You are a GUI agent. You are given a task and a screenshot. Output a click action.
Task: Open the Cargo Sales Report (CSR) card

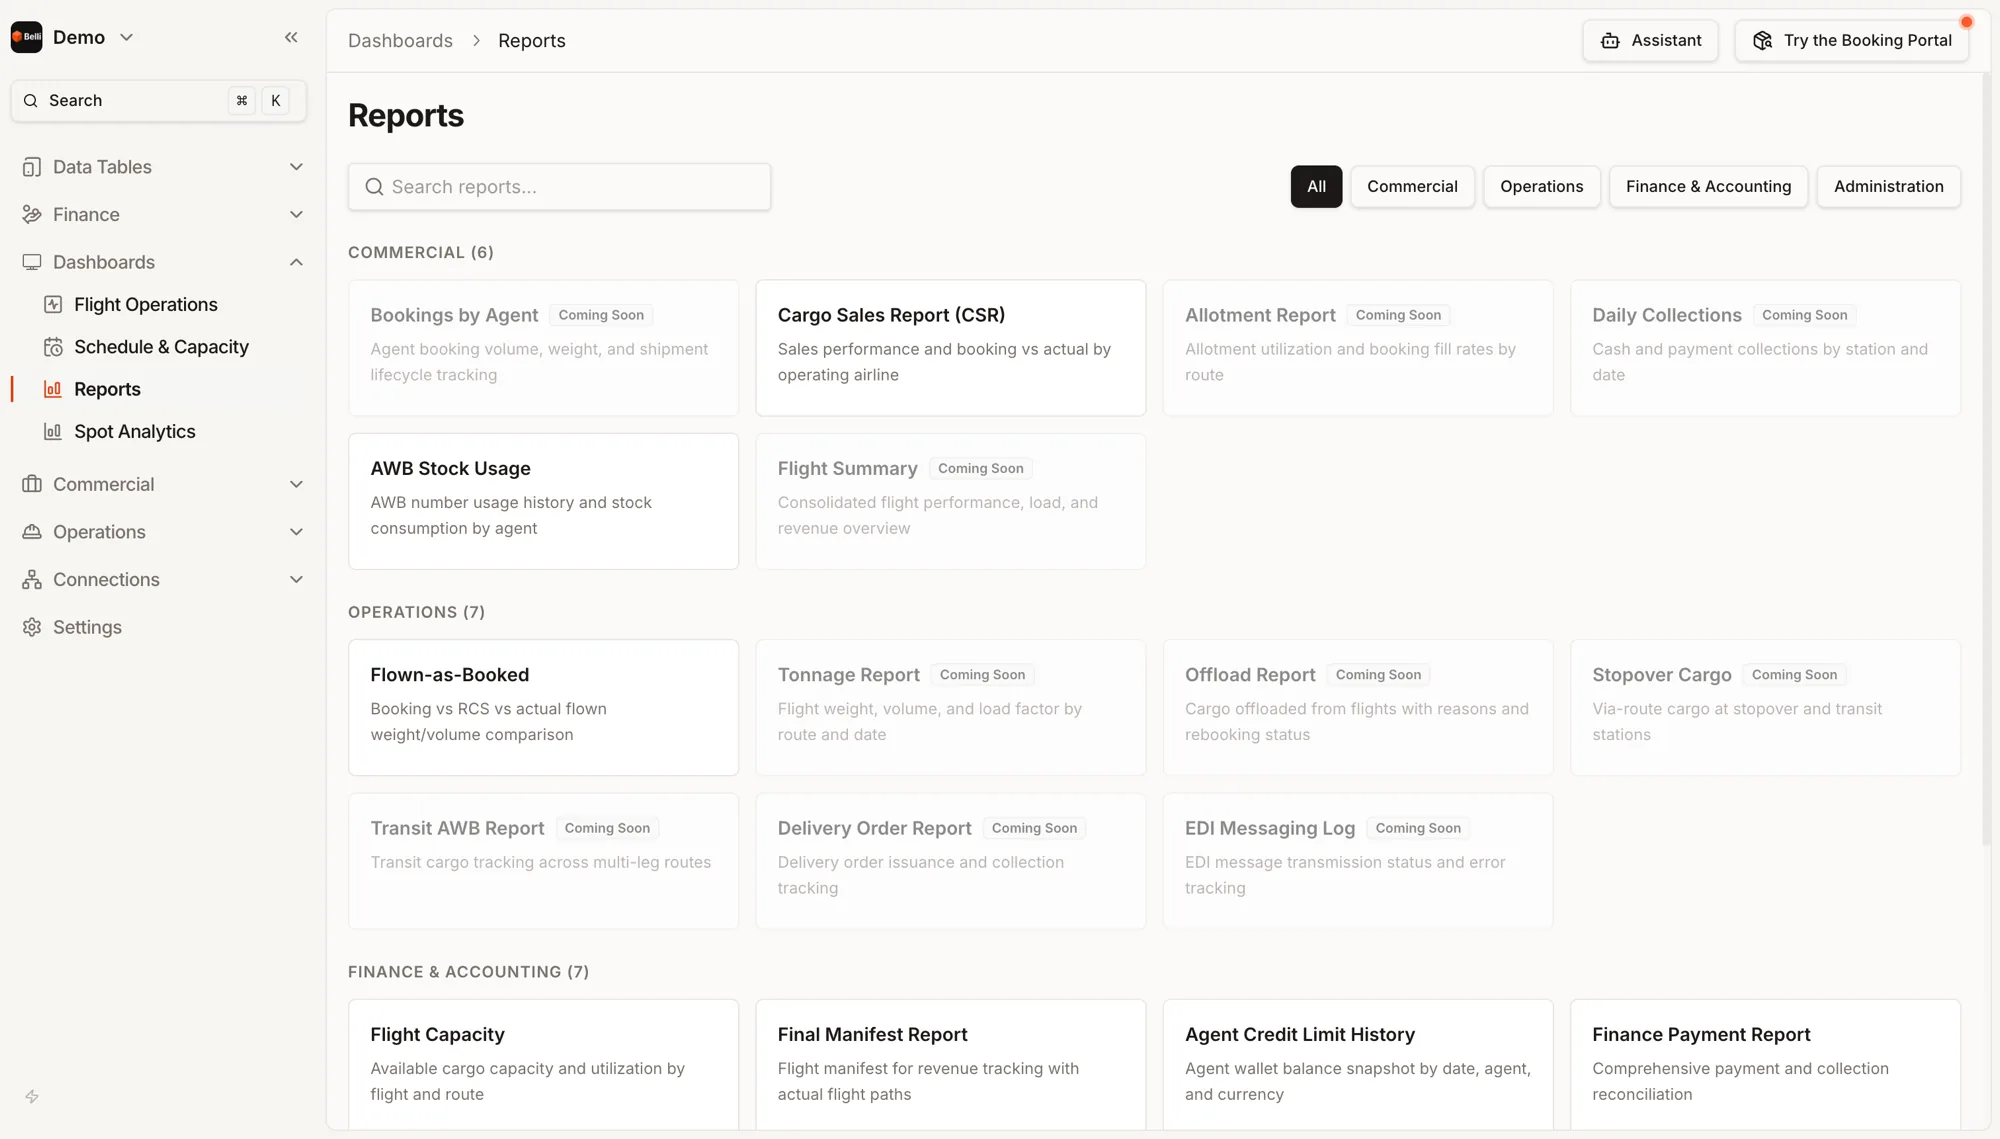pos(950,348)
